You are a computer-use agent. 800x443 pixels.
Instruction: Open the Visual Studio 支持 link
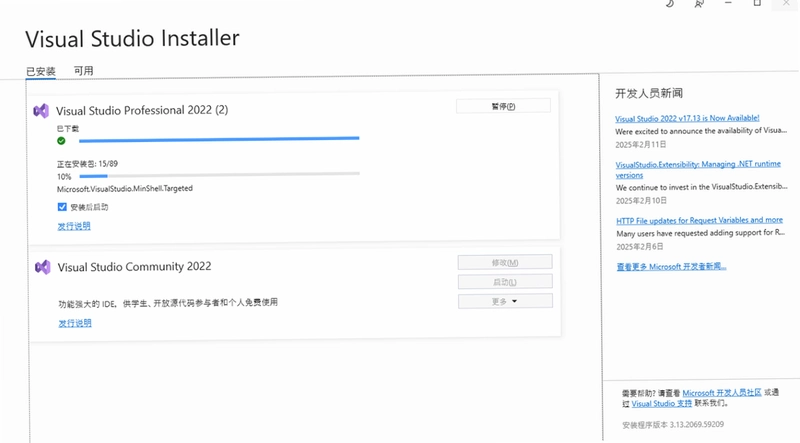[x=662, y=403]
